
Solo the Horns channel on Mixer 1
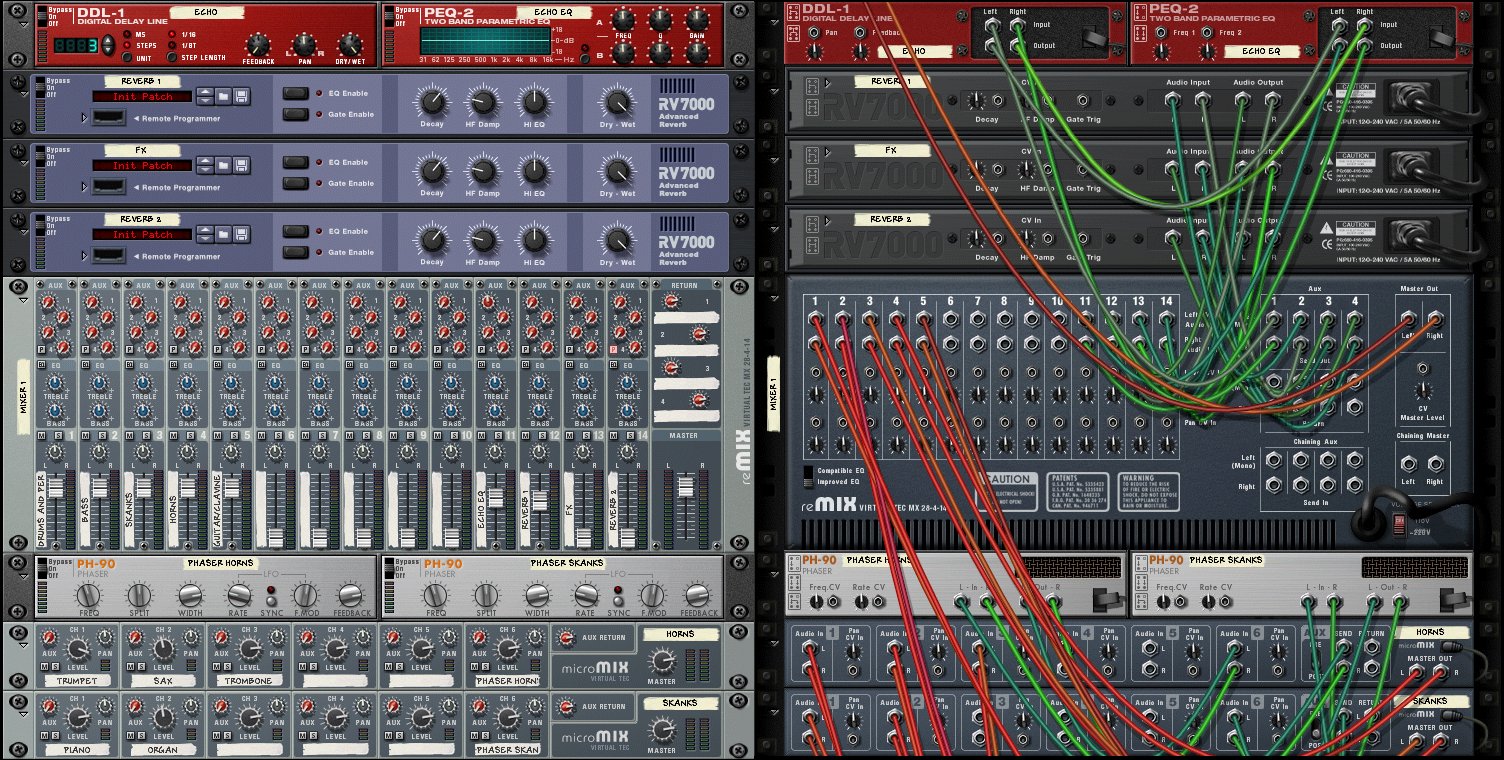[x=188, y=436]
